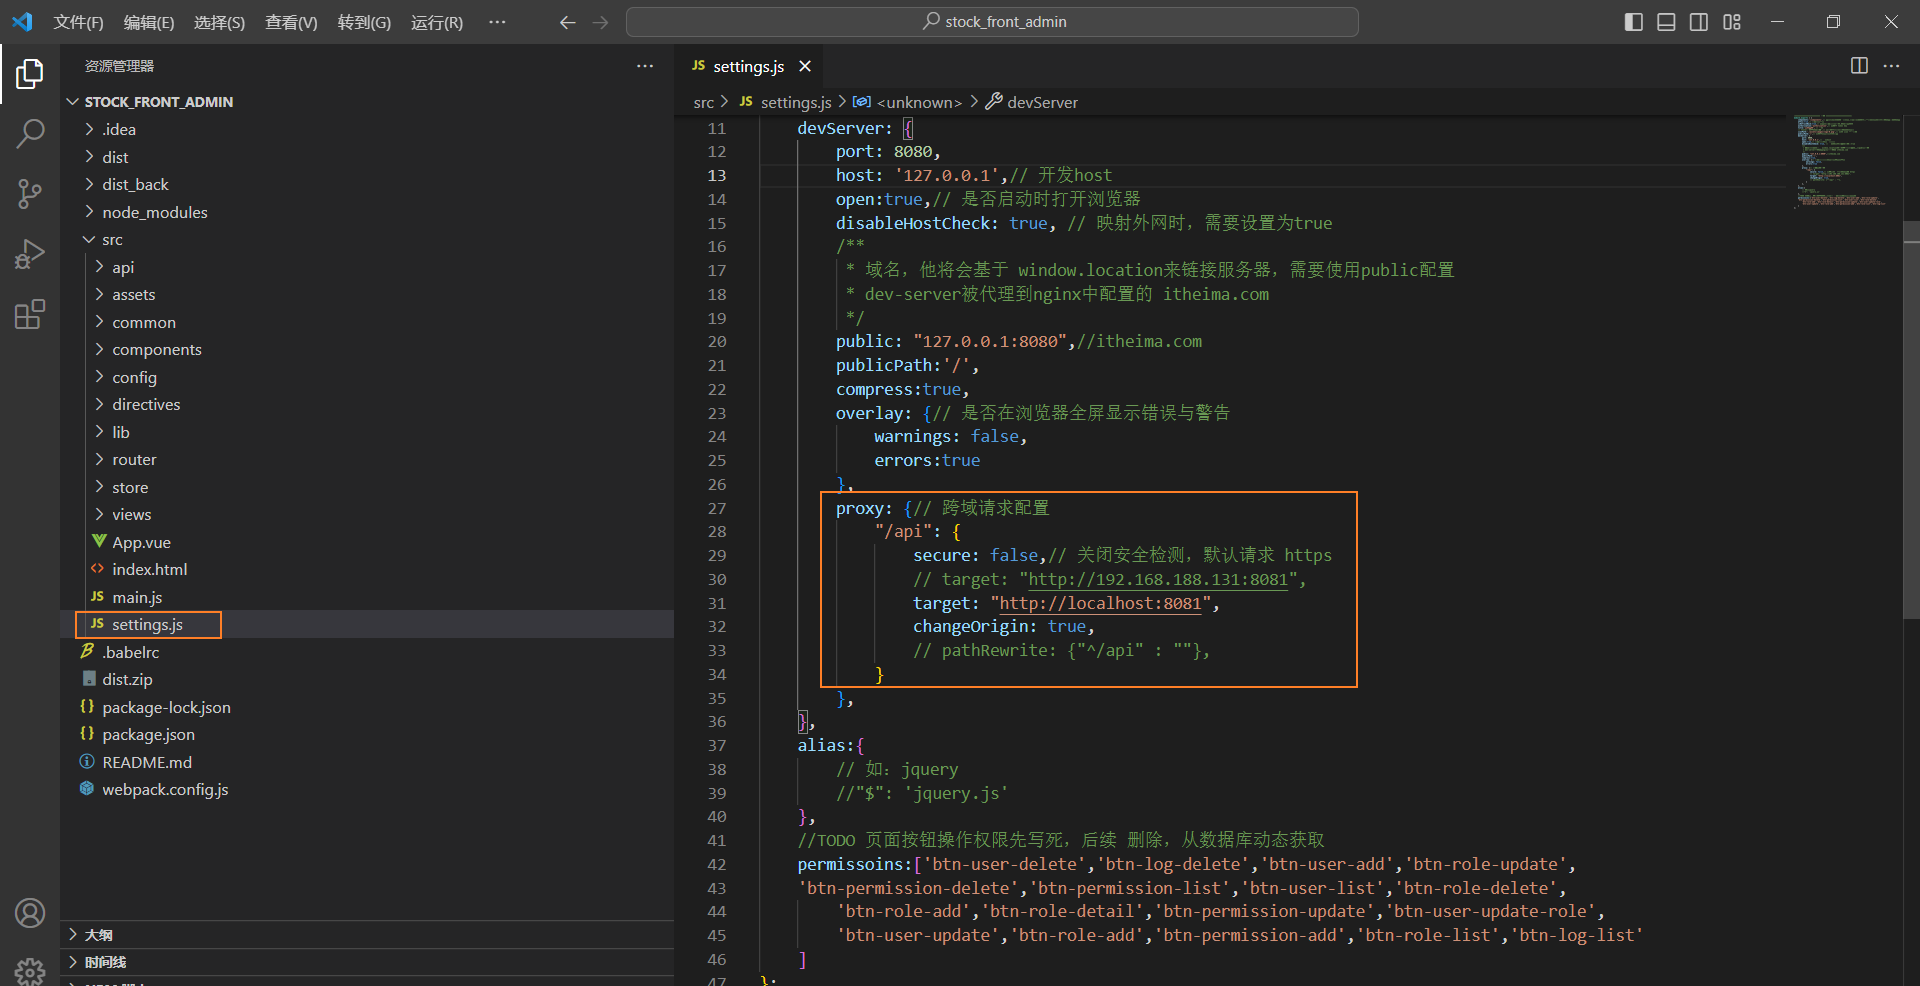This screenshot has width=1920, height=986.
Task: Click the devServer breadcrumb segment
Action: tap(1032, 102)
